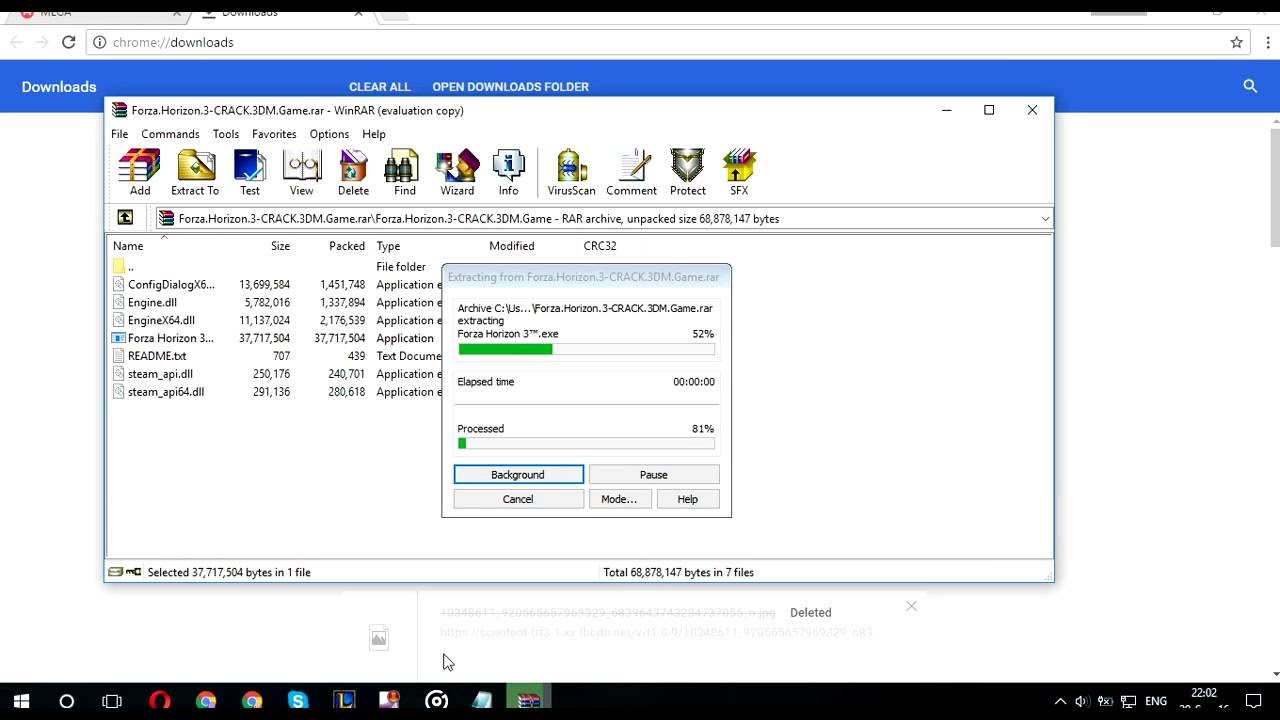1280x720 pixels.
Task: Click the View toolbar icon
Action: [301, 172]
